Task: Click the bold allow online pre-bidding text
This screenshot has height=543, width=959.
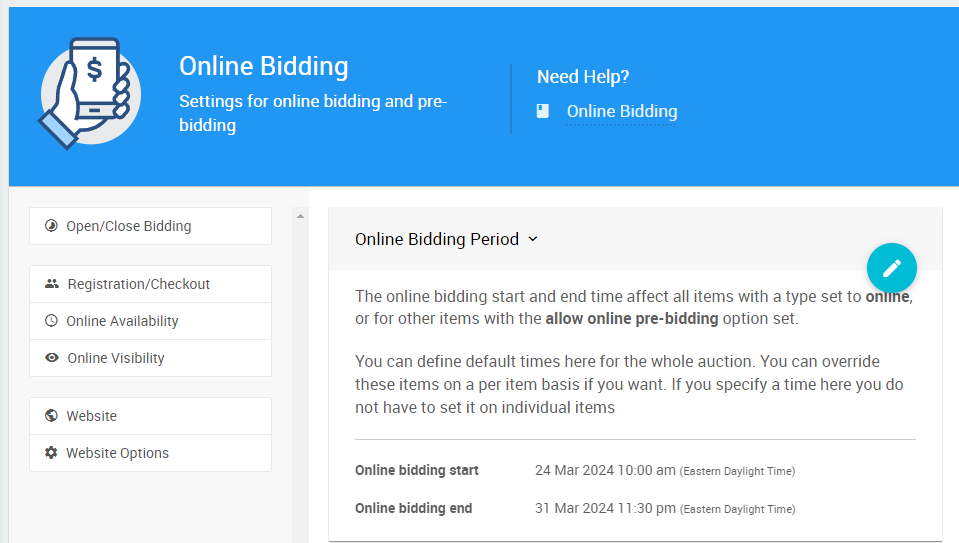Action: (x=632, y=319)
